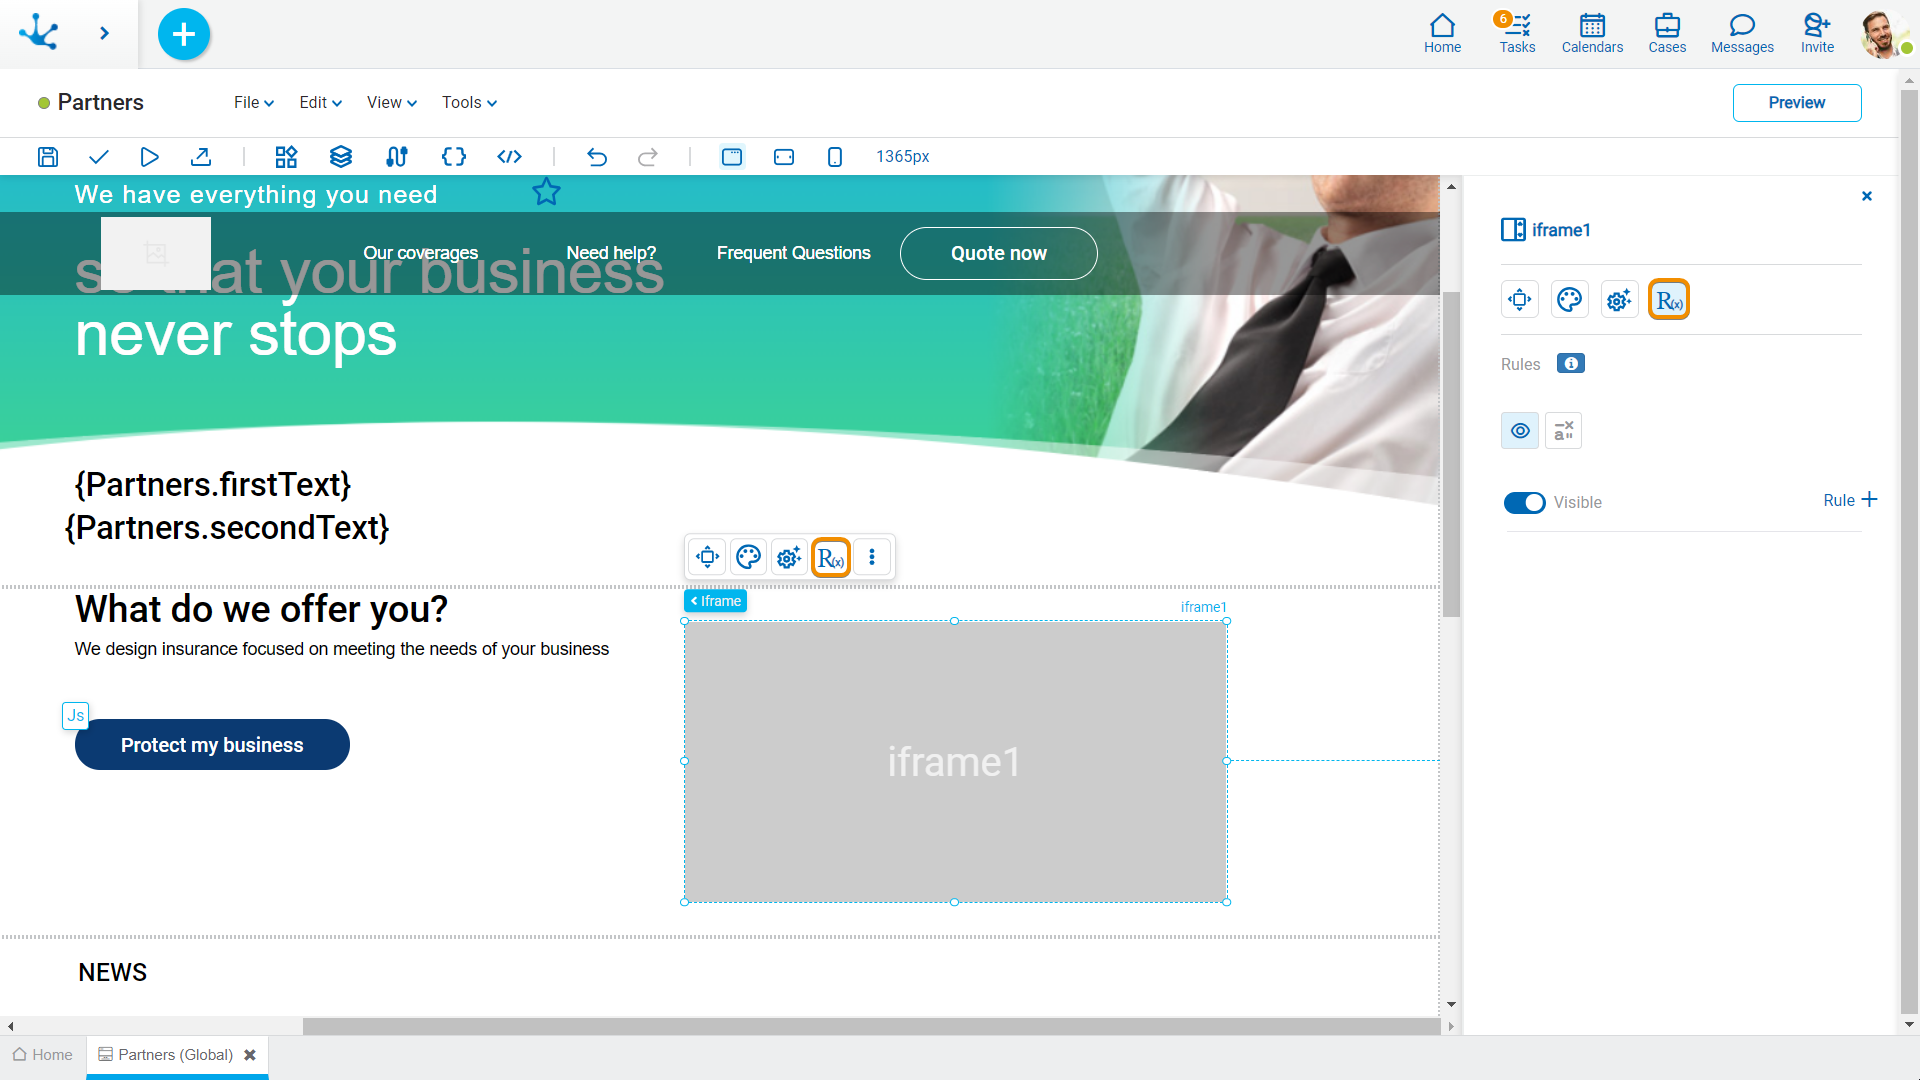1920x1080 pixels.
Task: Toggle the Visible switch
Action: [1525, 502]
